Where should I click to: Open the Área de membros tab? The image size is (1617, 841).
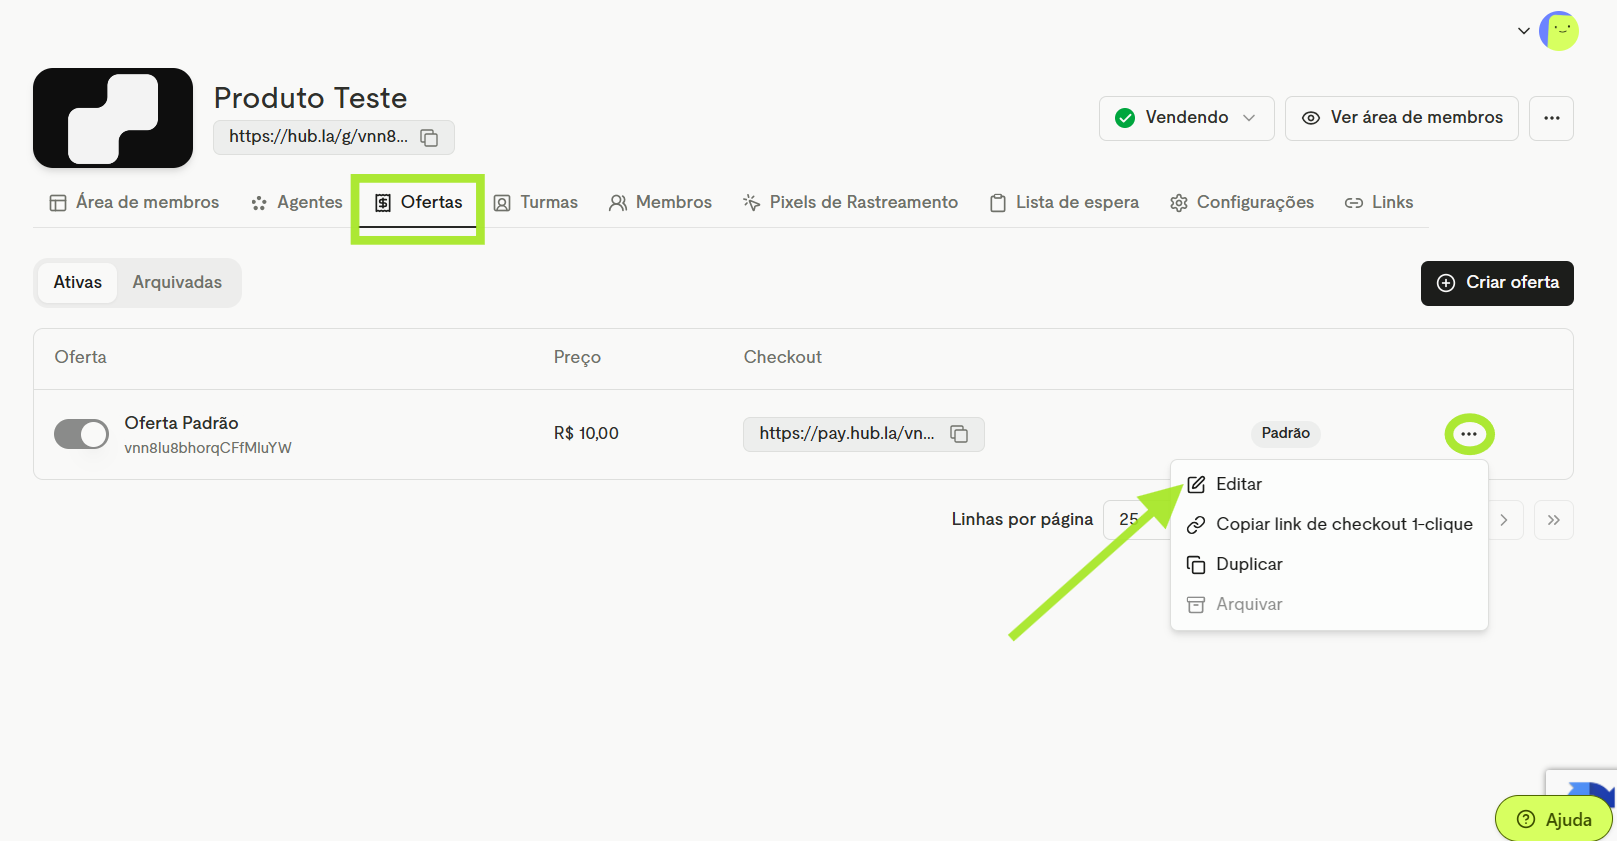(x=134, y=202)
